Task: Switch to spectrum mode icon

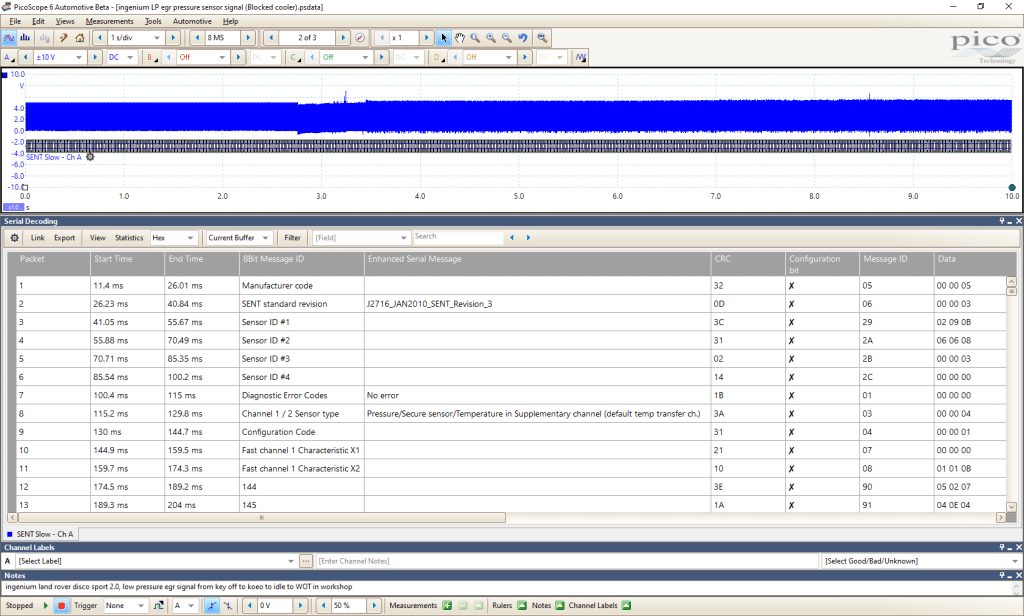Action: (25, 38)
